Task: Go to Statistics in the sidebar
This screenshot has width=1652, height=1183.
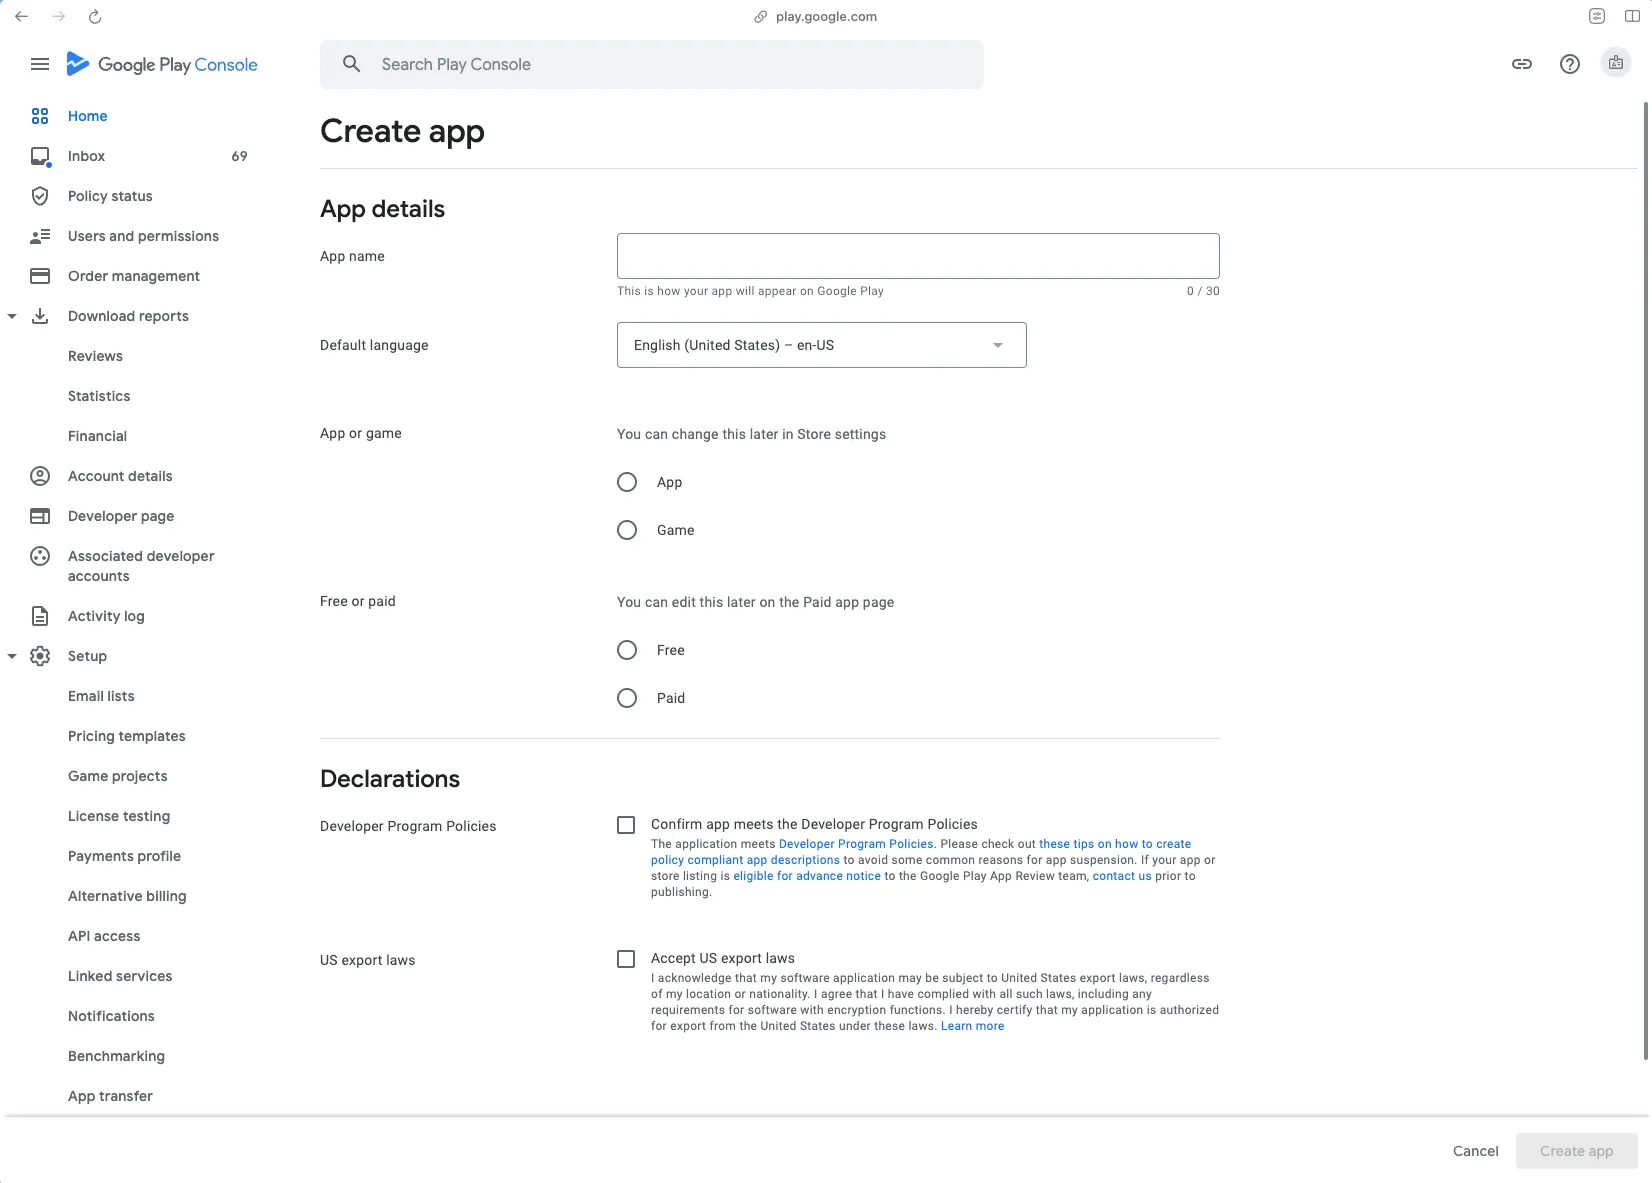Action: coord(99,396)
